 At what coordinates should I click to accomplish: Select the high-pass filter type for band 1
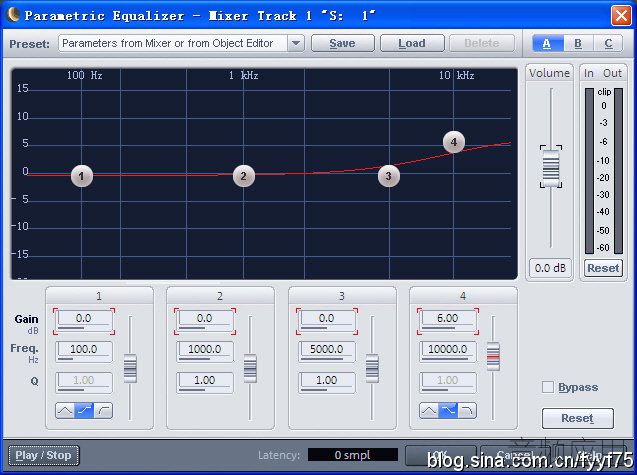pos(103,411)
